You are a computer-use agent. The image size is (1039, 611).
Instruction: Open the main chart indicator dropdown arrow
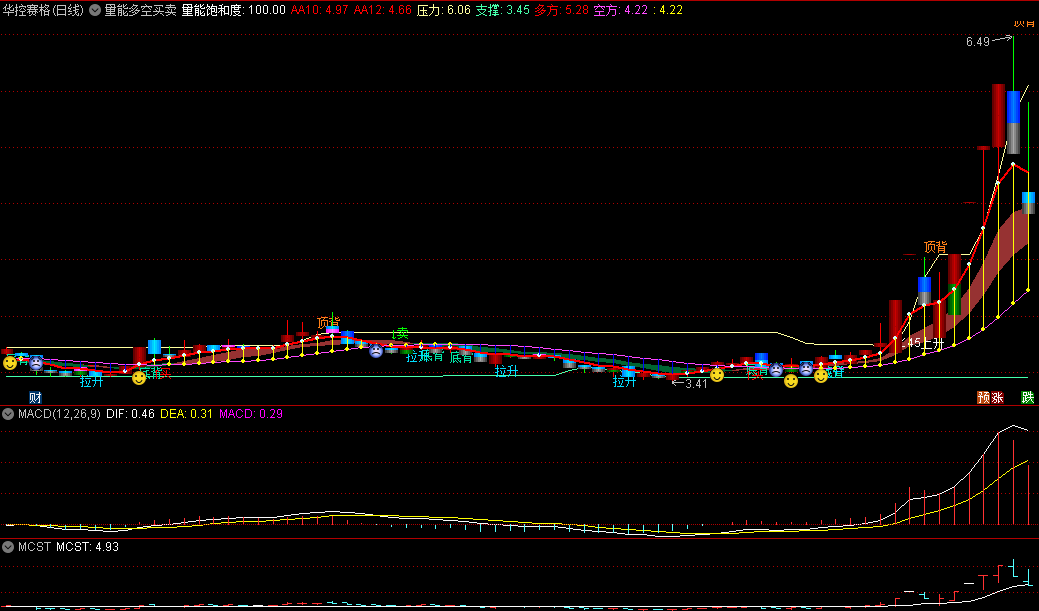(95, 10)
